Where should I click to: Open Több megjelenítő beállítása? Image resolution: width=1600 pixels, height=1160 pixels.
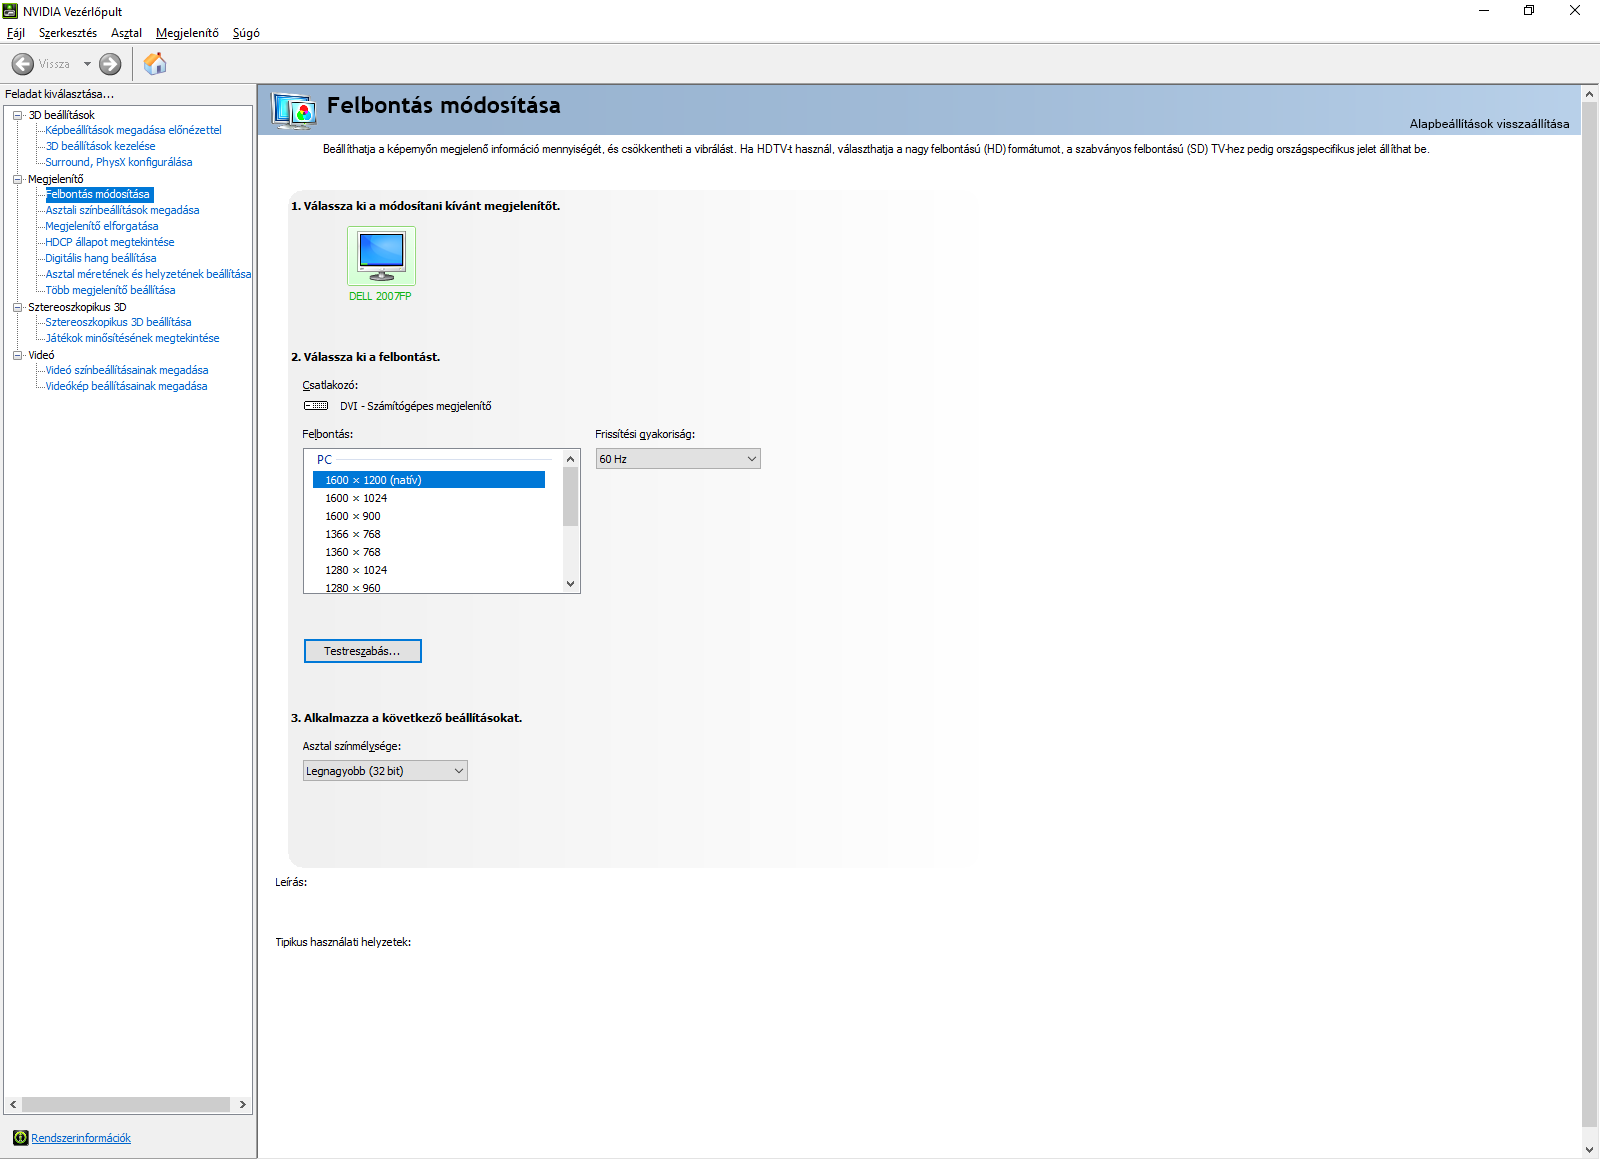point(110,290)
